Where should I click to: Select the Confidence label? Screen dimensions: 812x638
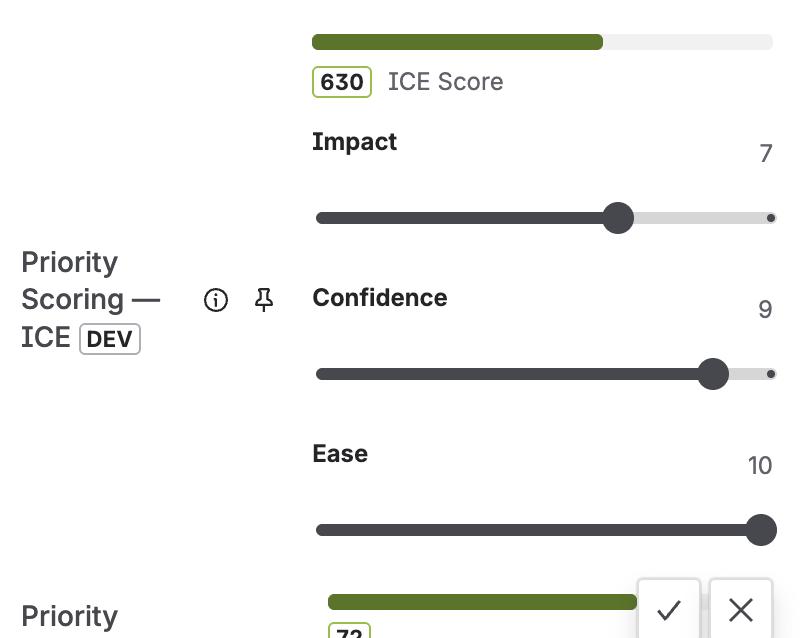point(380,297)
